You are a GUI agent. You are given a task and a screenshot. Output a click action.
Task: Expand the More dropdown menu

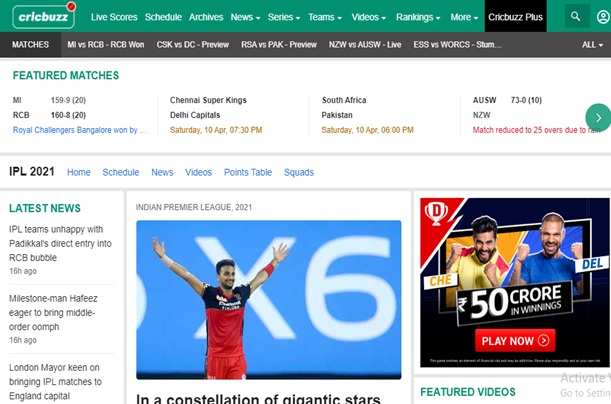464,17
